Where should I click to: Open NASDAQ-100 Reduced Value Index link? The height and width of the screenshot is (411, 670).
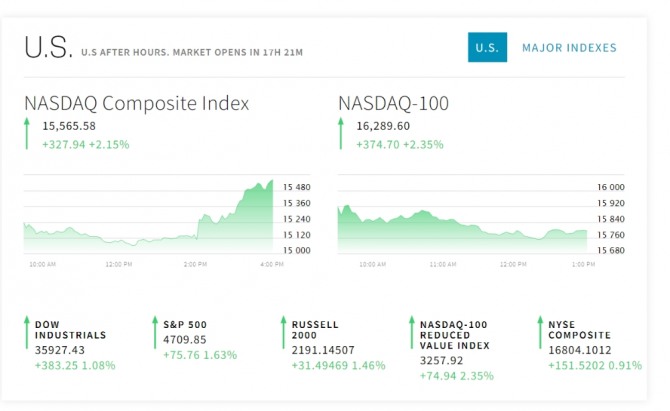[x=456, y=335]
